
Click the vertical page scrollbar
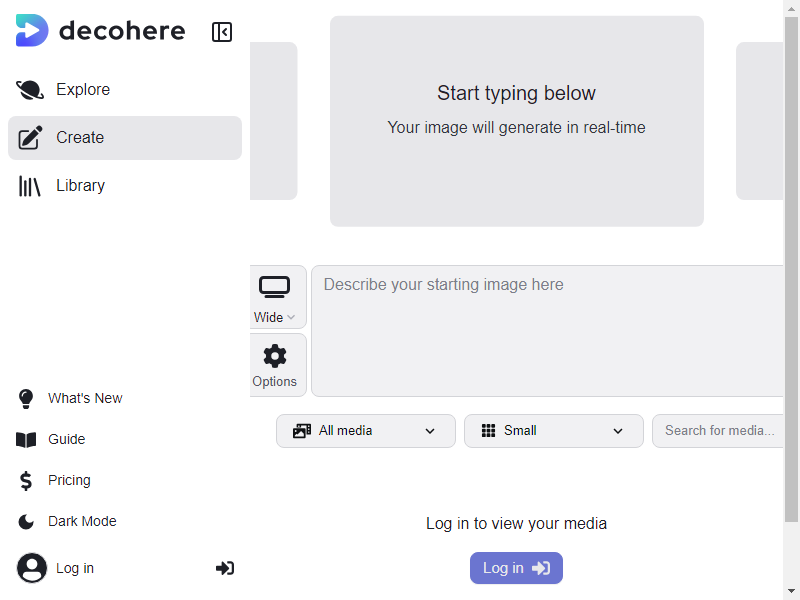click(x=791, y=300)
